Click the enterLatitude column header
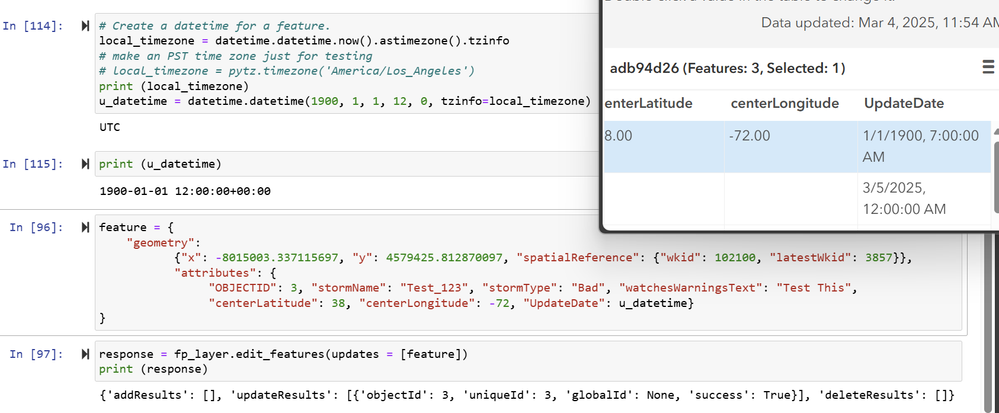The width and height of the screenshot is (999, 413). click(648, 103)
